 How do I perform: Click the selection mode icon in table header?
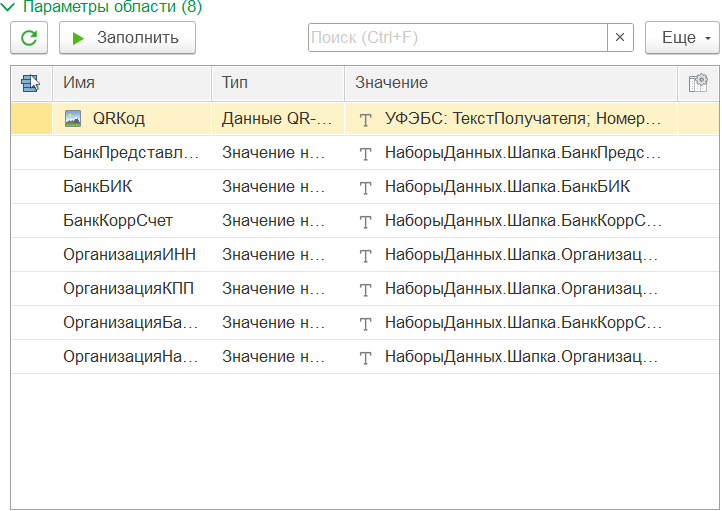click(30, 83)
